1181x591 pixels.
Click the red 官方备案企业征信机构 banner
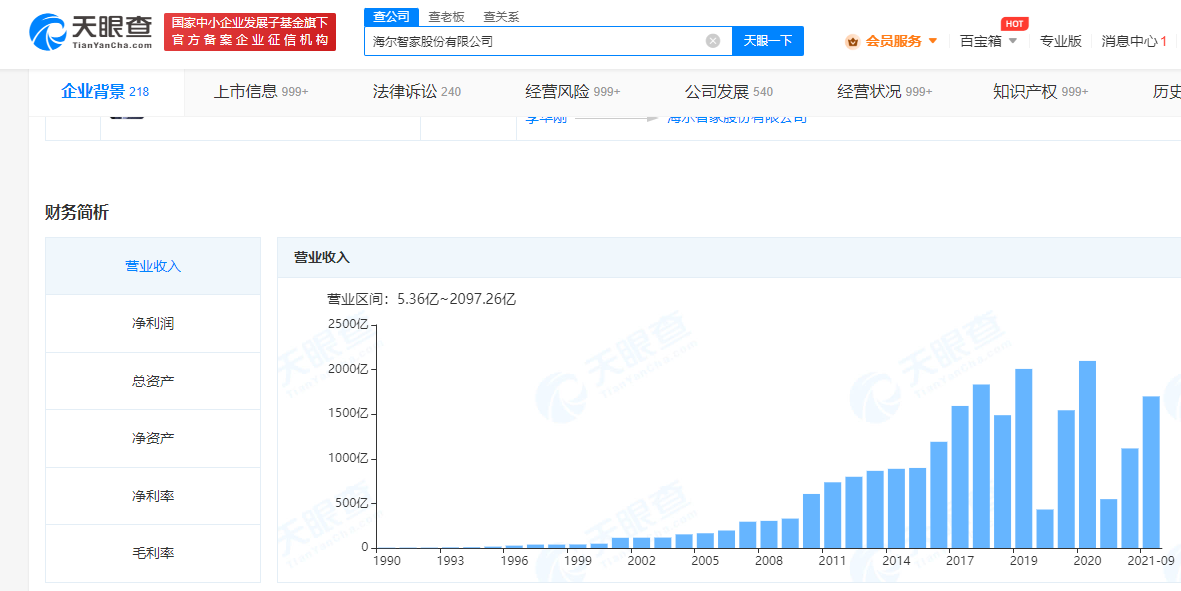(x=250, y=32)
